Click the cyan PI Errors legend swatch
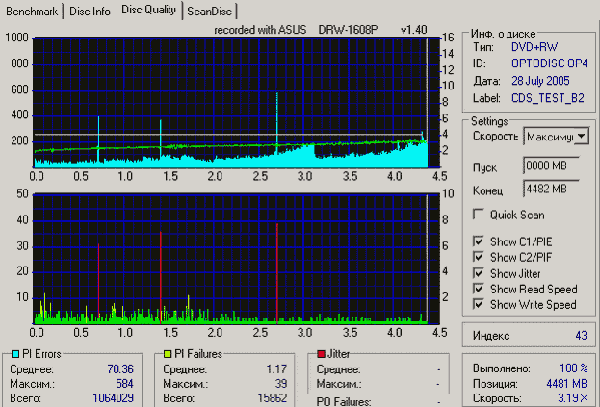 (15, 354)
